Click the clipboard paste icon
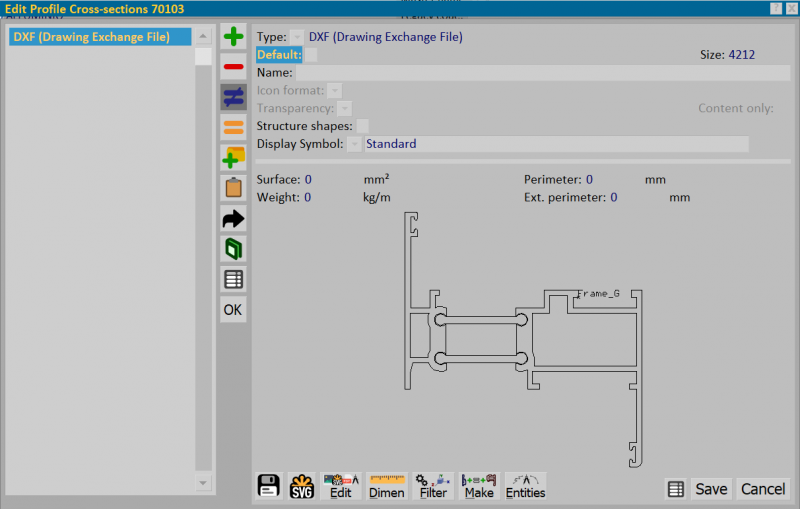Screen dimensions: 800x509 click(234, 188)
